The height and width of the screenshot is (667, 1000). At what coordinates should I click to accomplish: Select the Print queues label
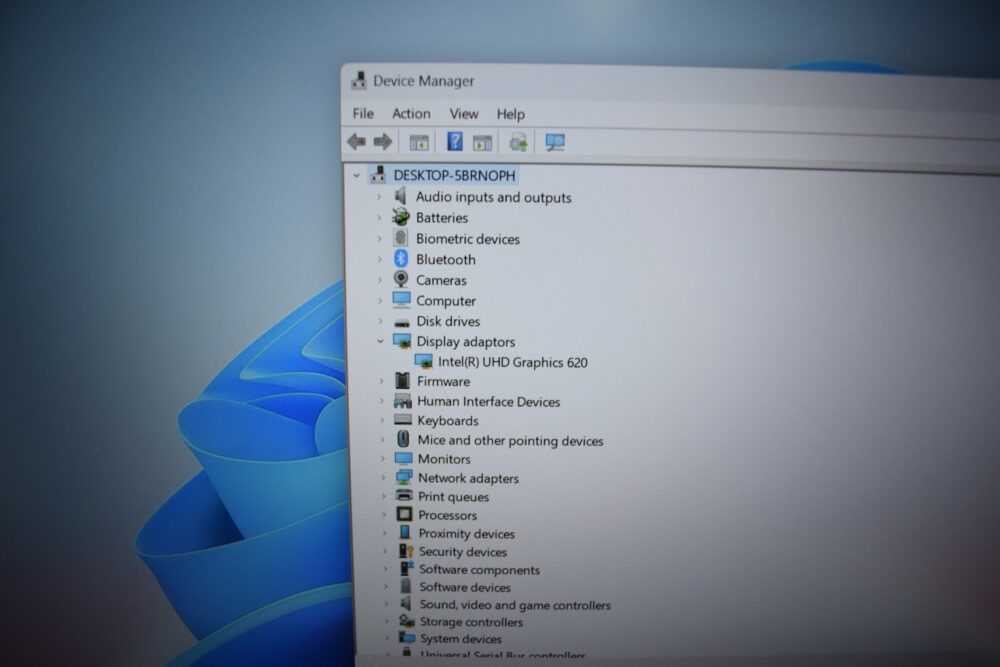[453, 496]
